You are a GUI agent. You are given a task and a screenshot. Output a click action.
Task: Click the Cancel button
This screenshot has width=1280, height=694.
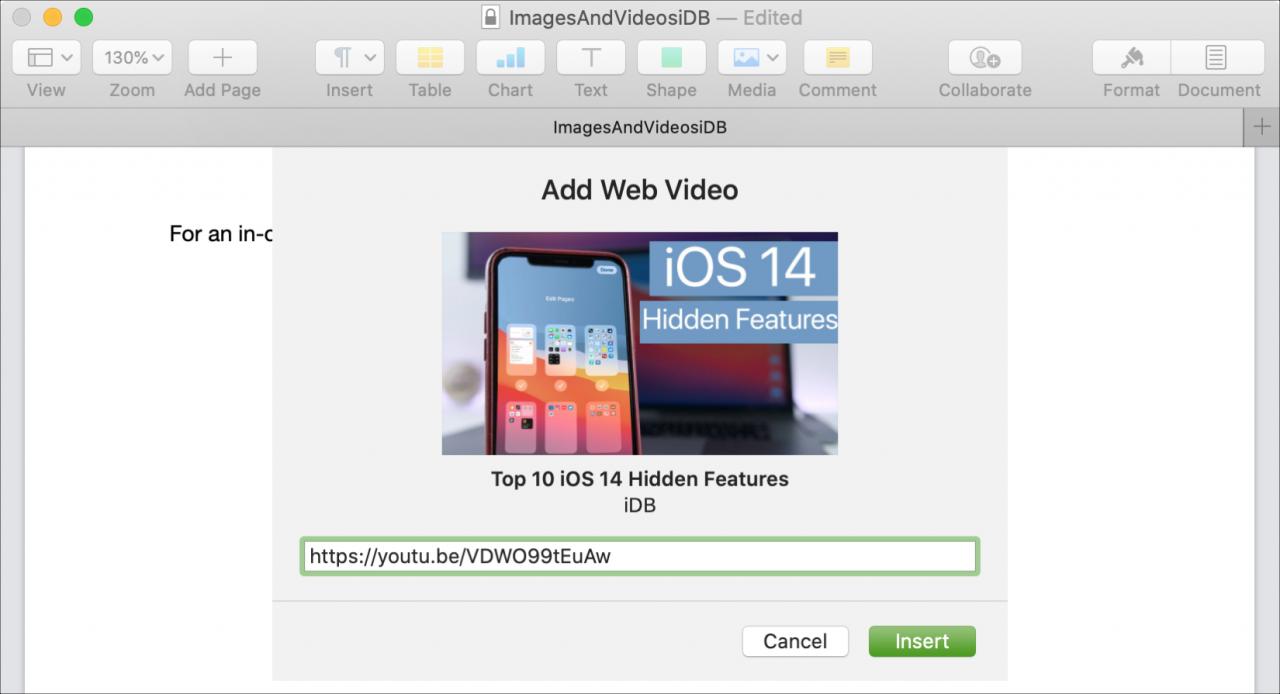point(795,641)
